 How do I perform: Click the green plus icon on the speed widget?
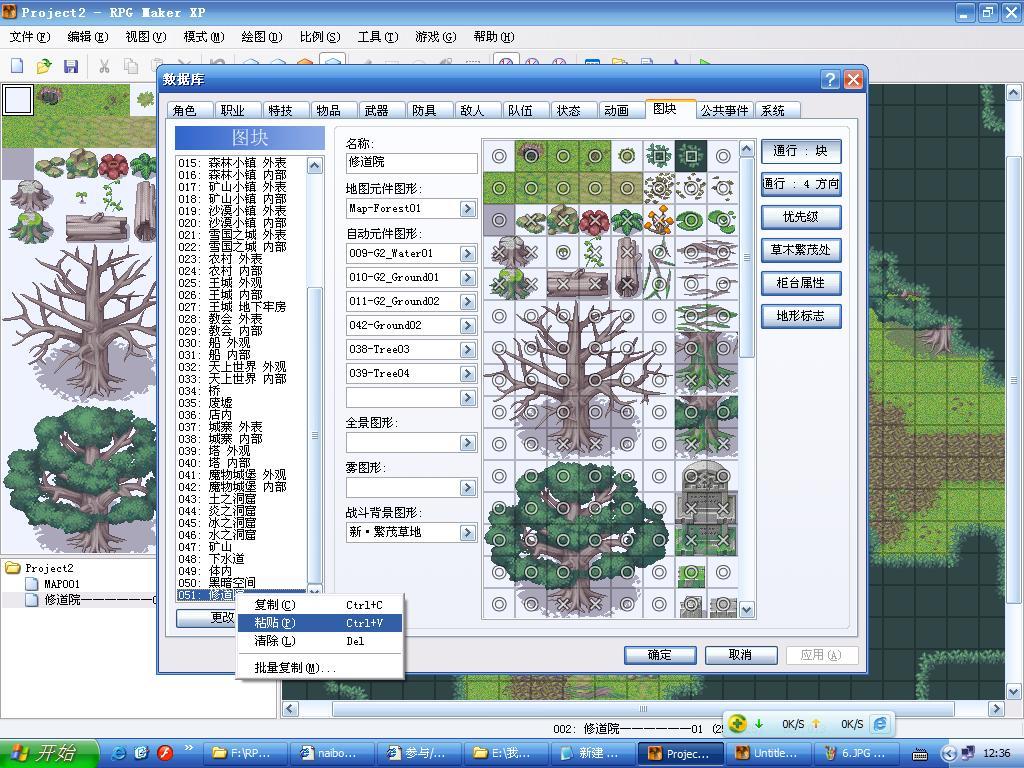pos(737,724)
